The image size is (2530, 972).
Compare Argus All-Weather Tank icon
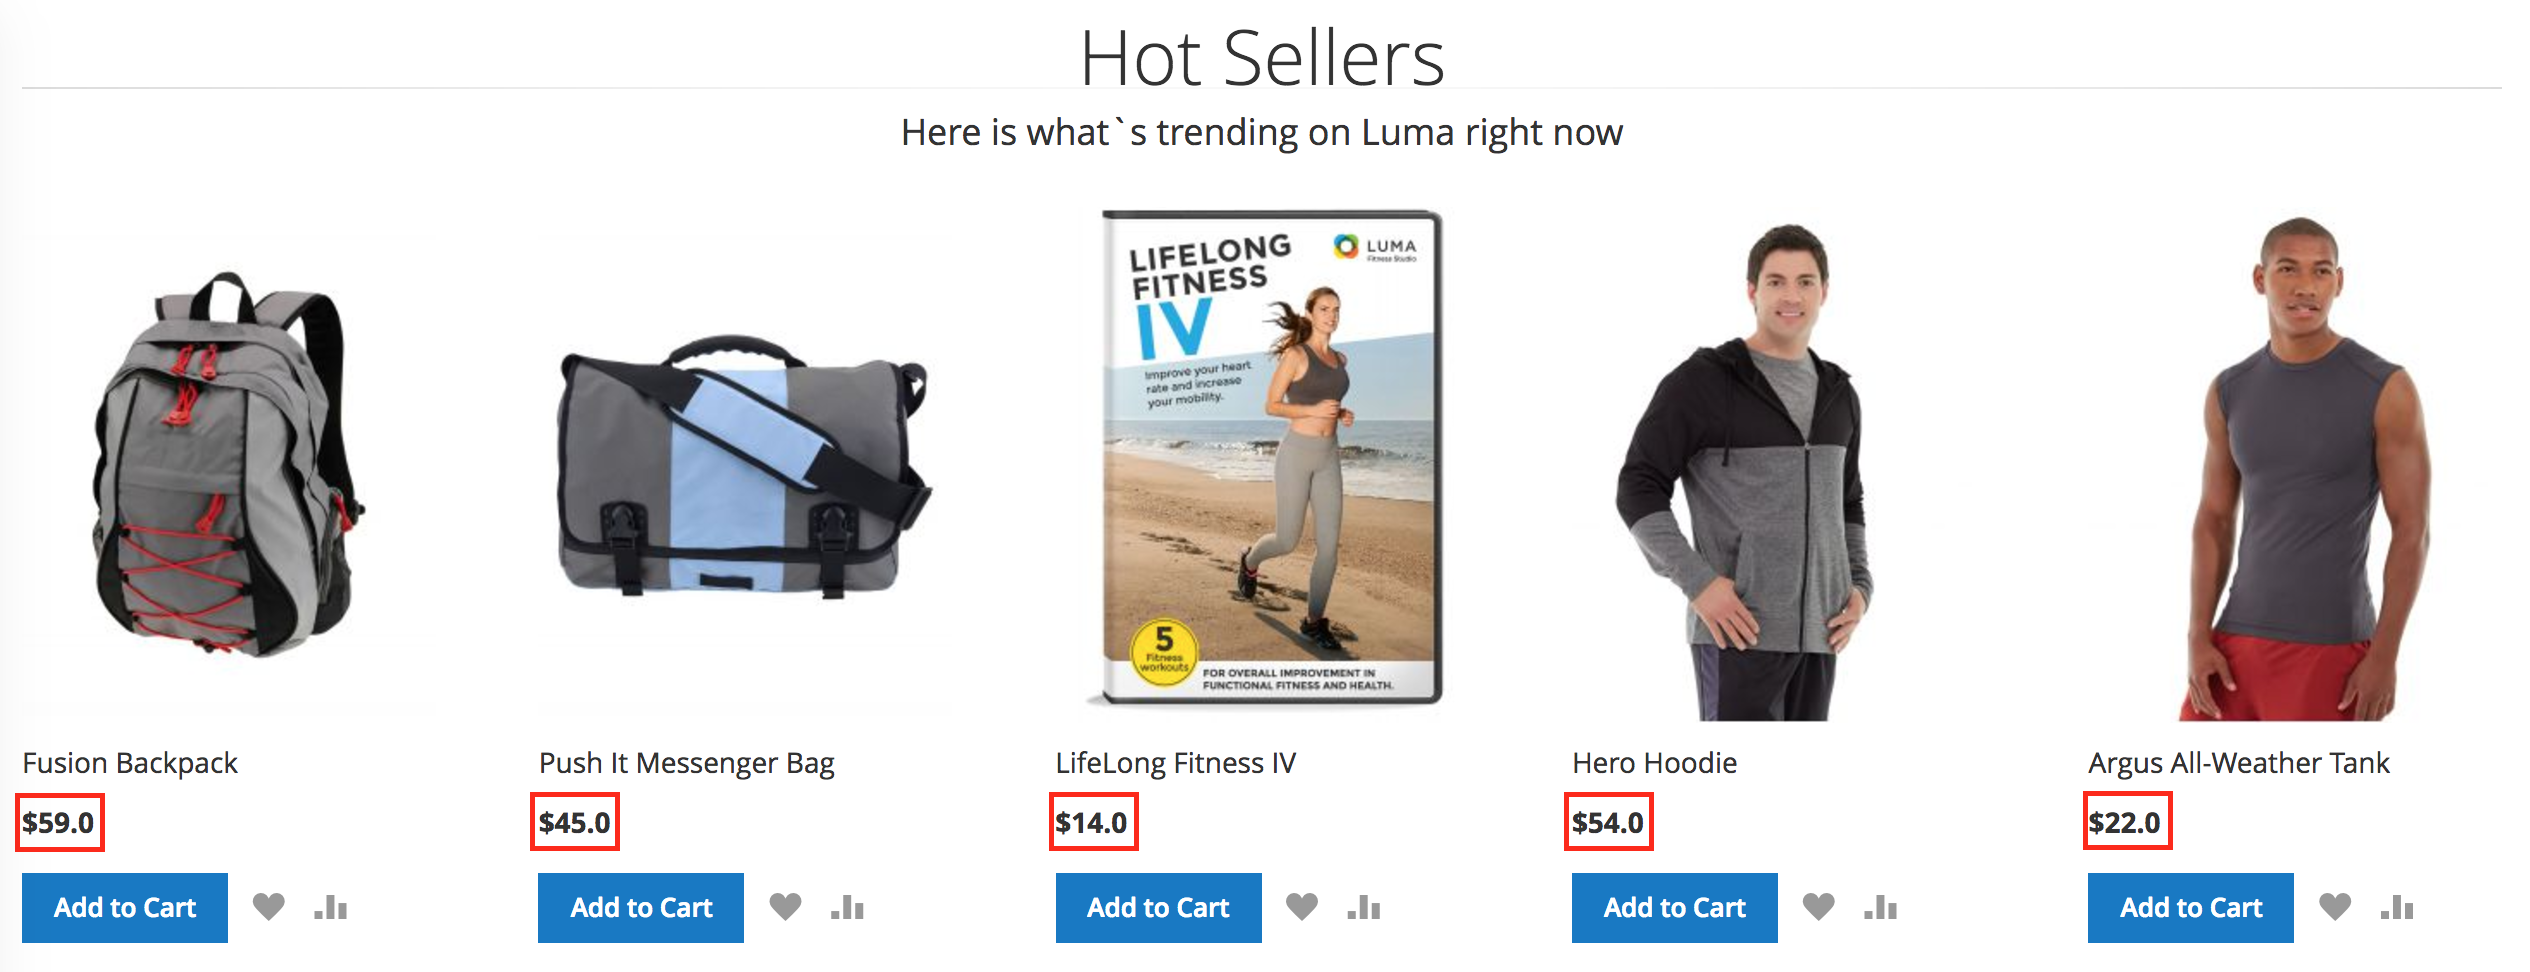2397,907
